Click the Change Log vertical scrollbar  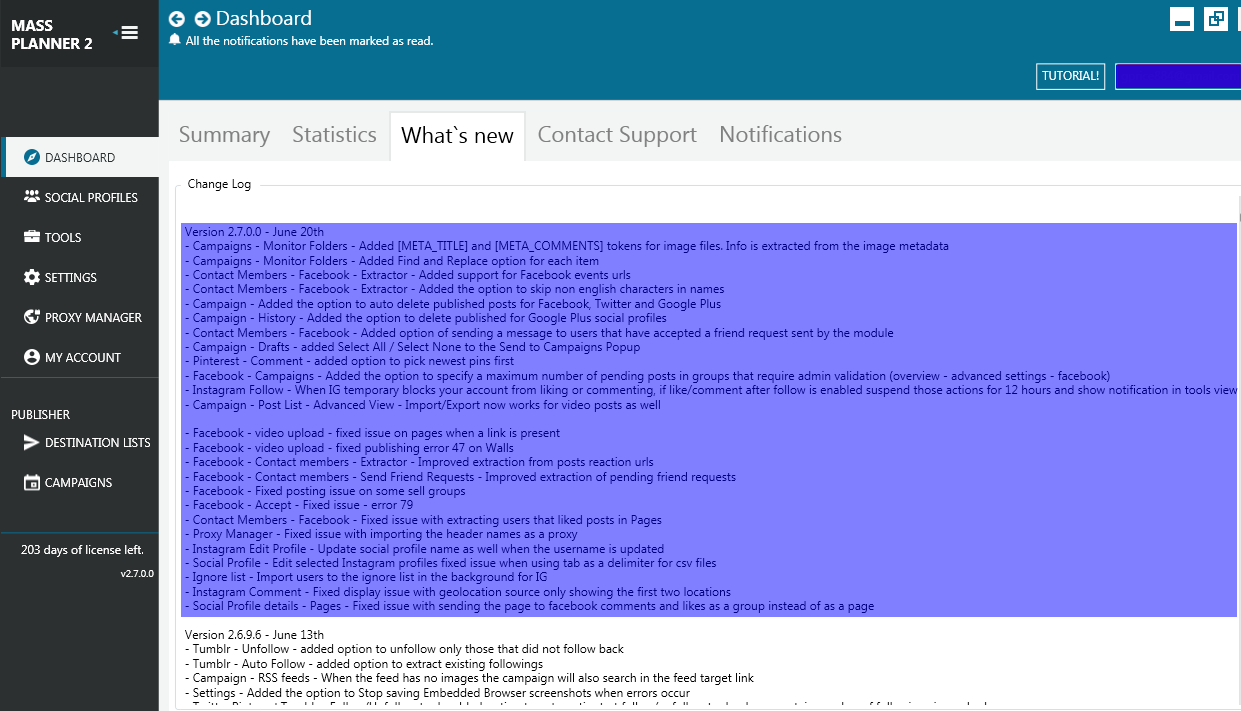click(x=1238, y=400)
